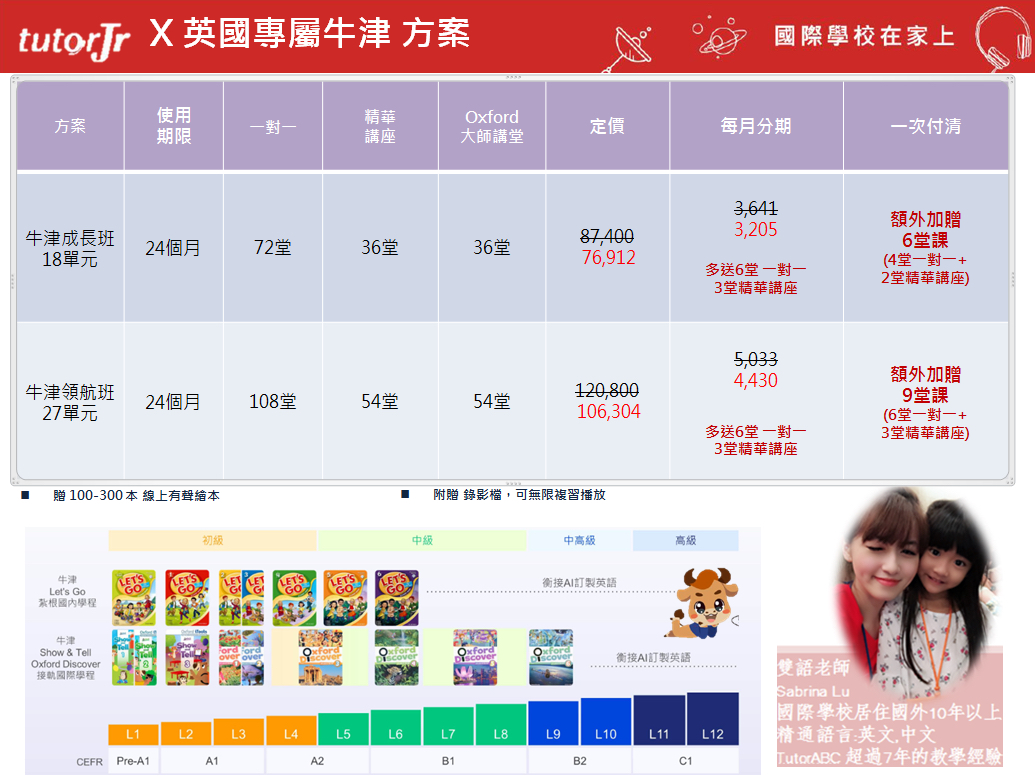Click the orange L1 level bar
Viewport: 1035px width, 780px height.
pyautogui.click(x=134, y=734)
